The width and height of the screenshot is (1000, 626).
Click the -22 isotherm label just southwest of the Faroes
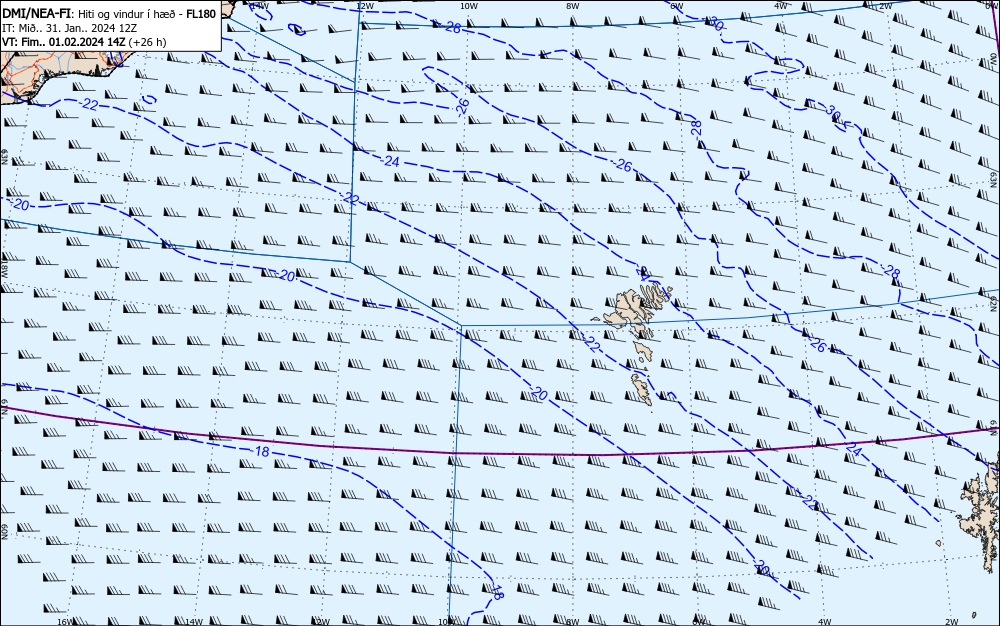[591, 344]
